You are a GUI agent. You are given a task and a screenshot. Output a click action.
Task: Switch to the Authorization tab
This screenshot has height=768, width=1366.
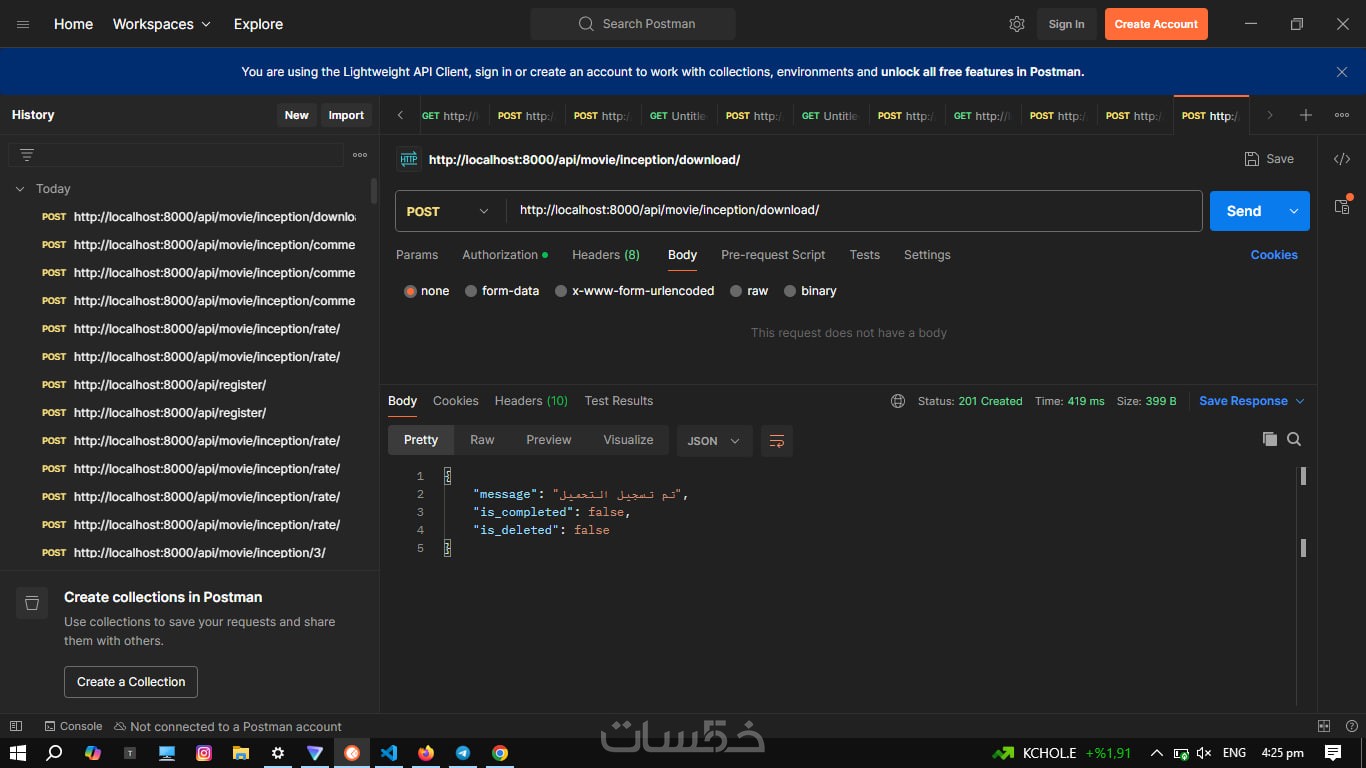pyautogui.click(x=505, y=255)
